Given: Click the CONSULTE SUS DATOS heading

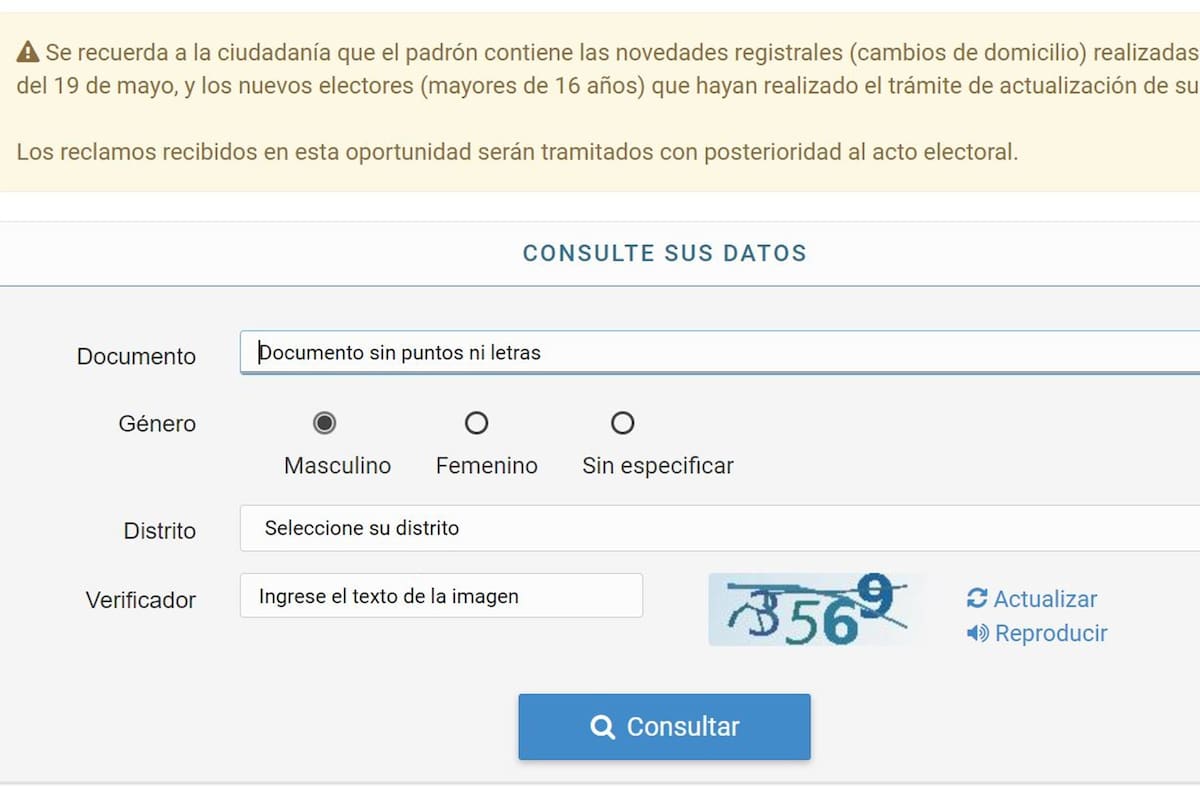Looking at the screenshot, I should (663, 253).
